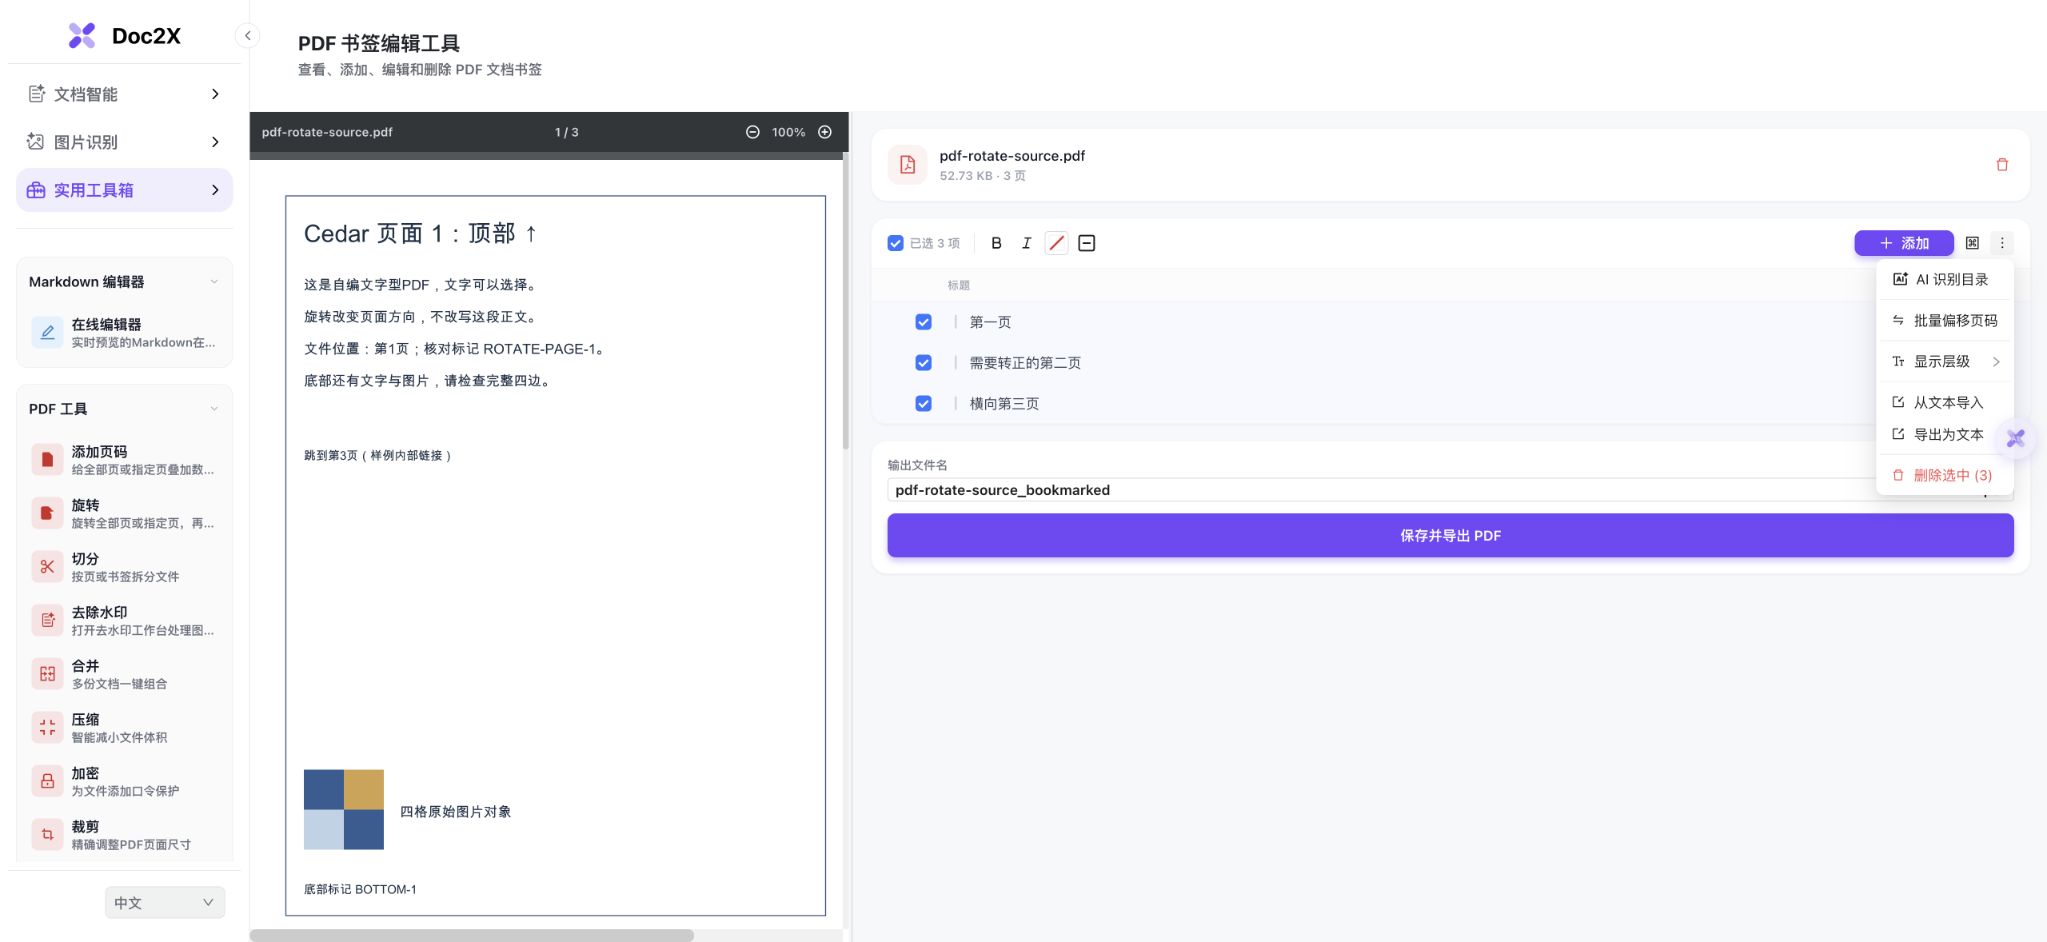Click the floating Doc2X assistant icon
The width and height of the screenshot is (2047, 942).
pos(2016,438)
